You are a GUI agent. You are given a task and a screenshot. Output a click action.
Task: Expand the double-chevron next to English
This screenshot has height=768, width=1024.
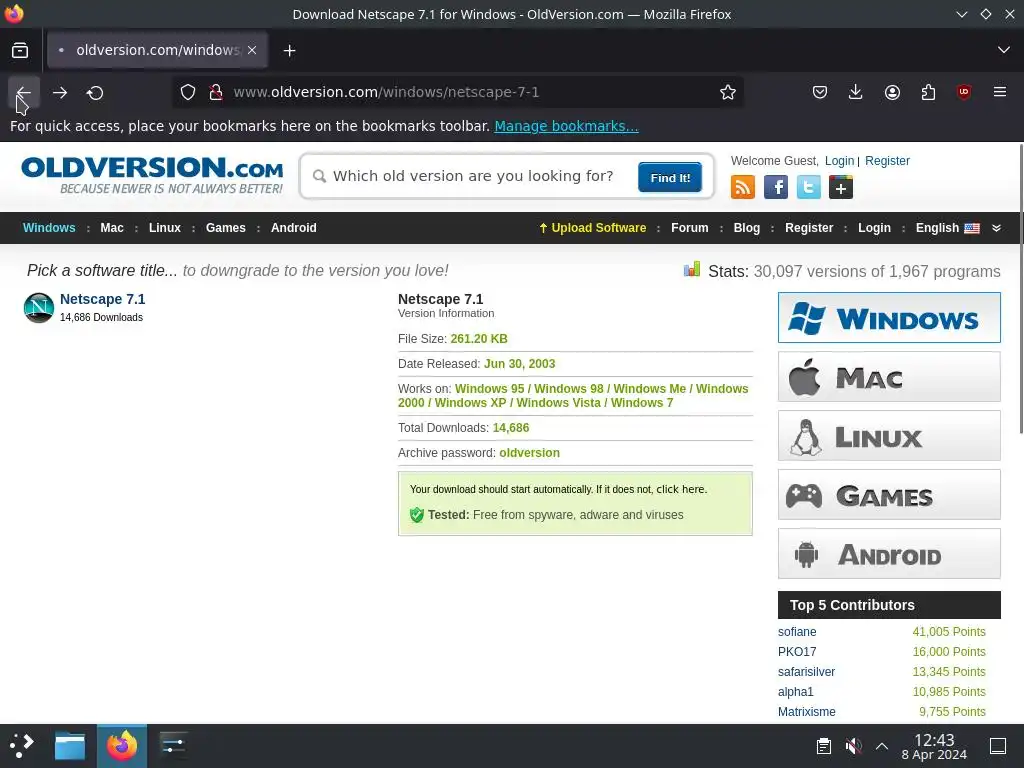pyautogui.click(x=997, y=228)
